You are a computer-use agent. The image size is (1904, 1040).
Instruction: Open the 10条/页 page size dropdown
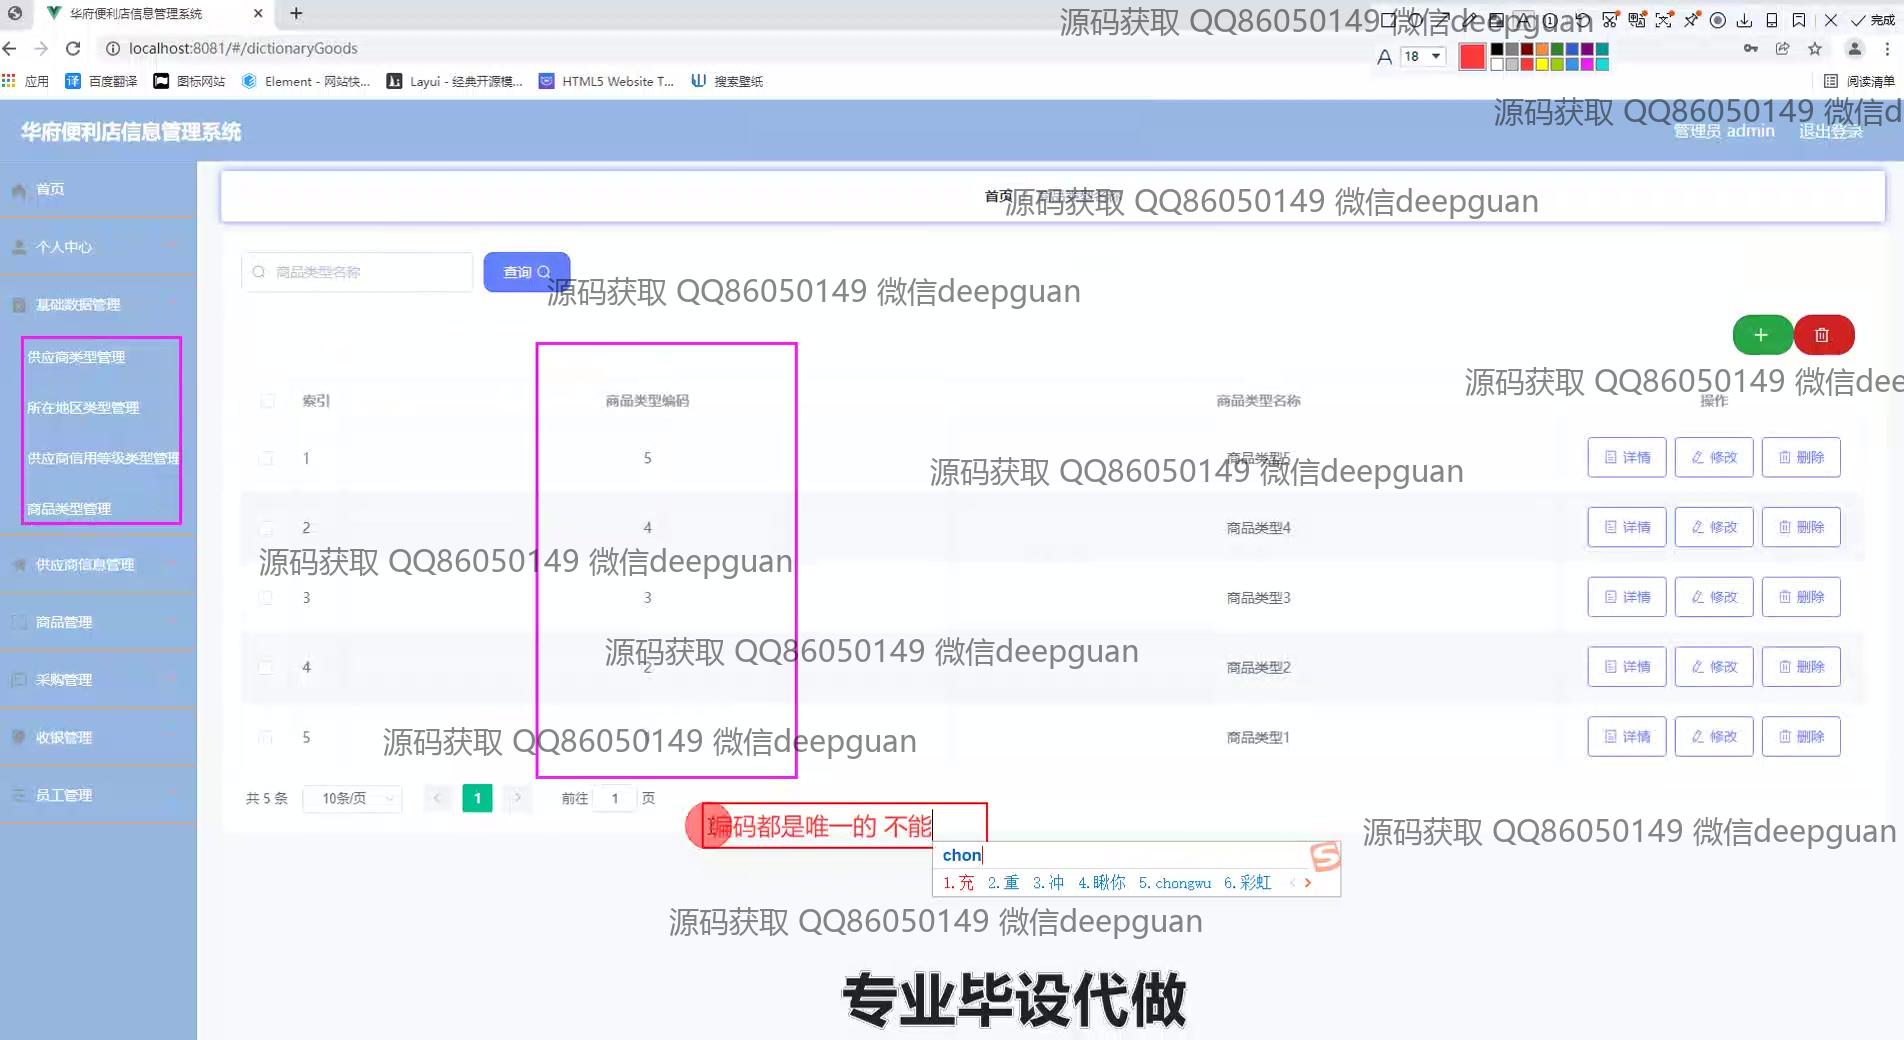click(354, 798)
